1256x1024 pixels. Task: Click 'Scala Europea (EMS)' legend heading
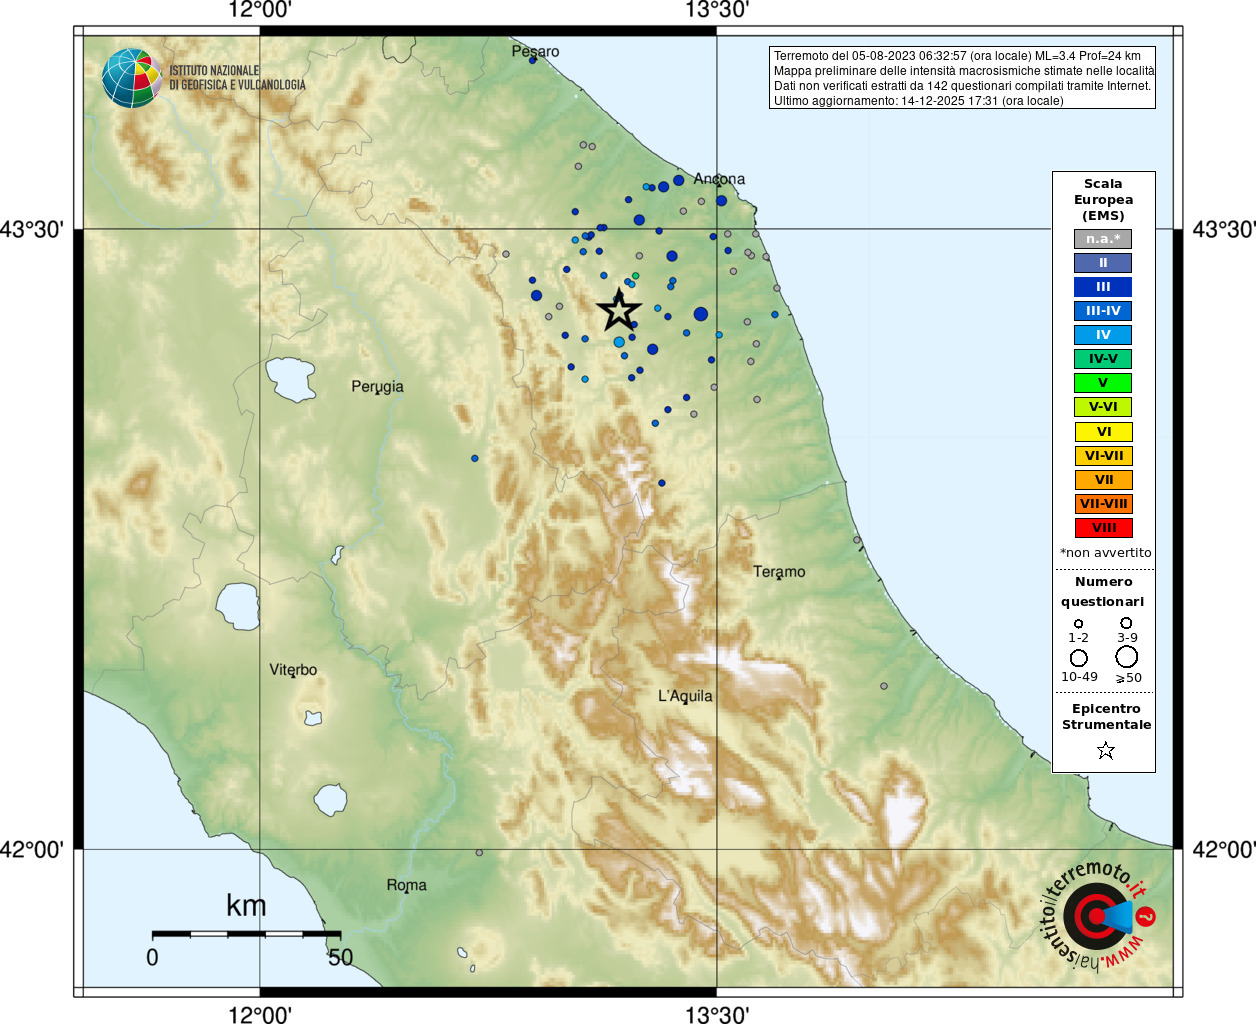pos(1103,200)
